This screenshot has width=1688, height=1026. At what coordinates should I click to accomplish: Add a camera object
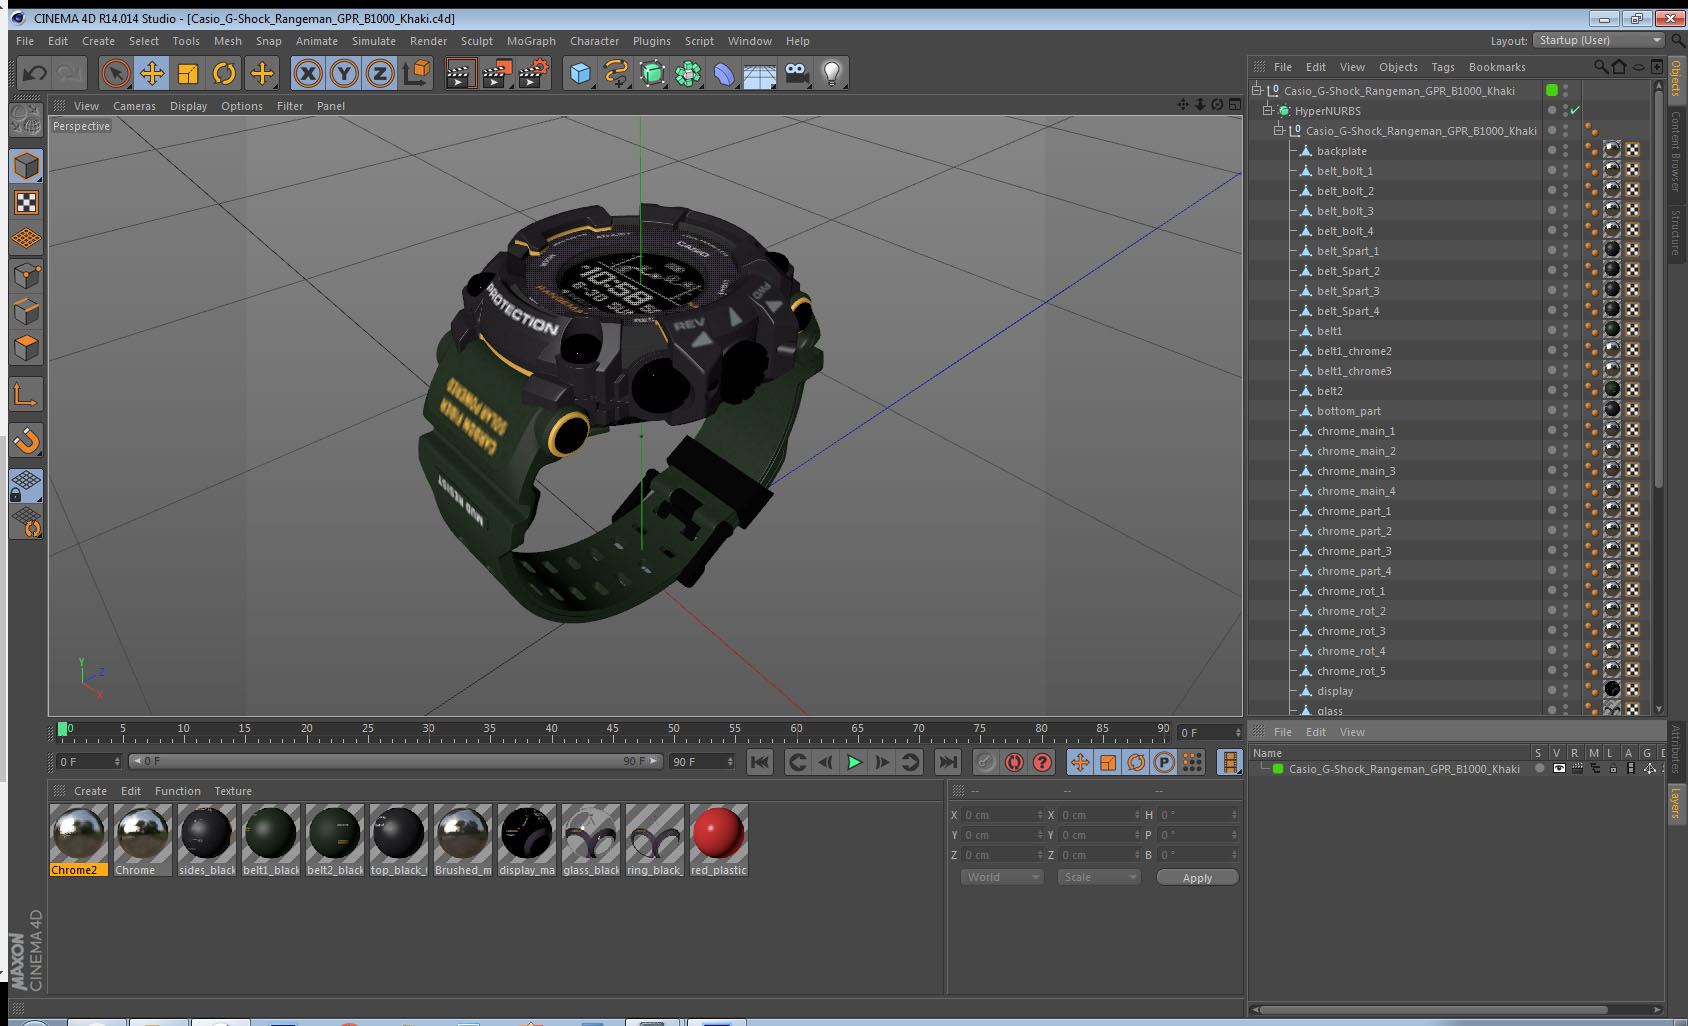coord(796,73)
